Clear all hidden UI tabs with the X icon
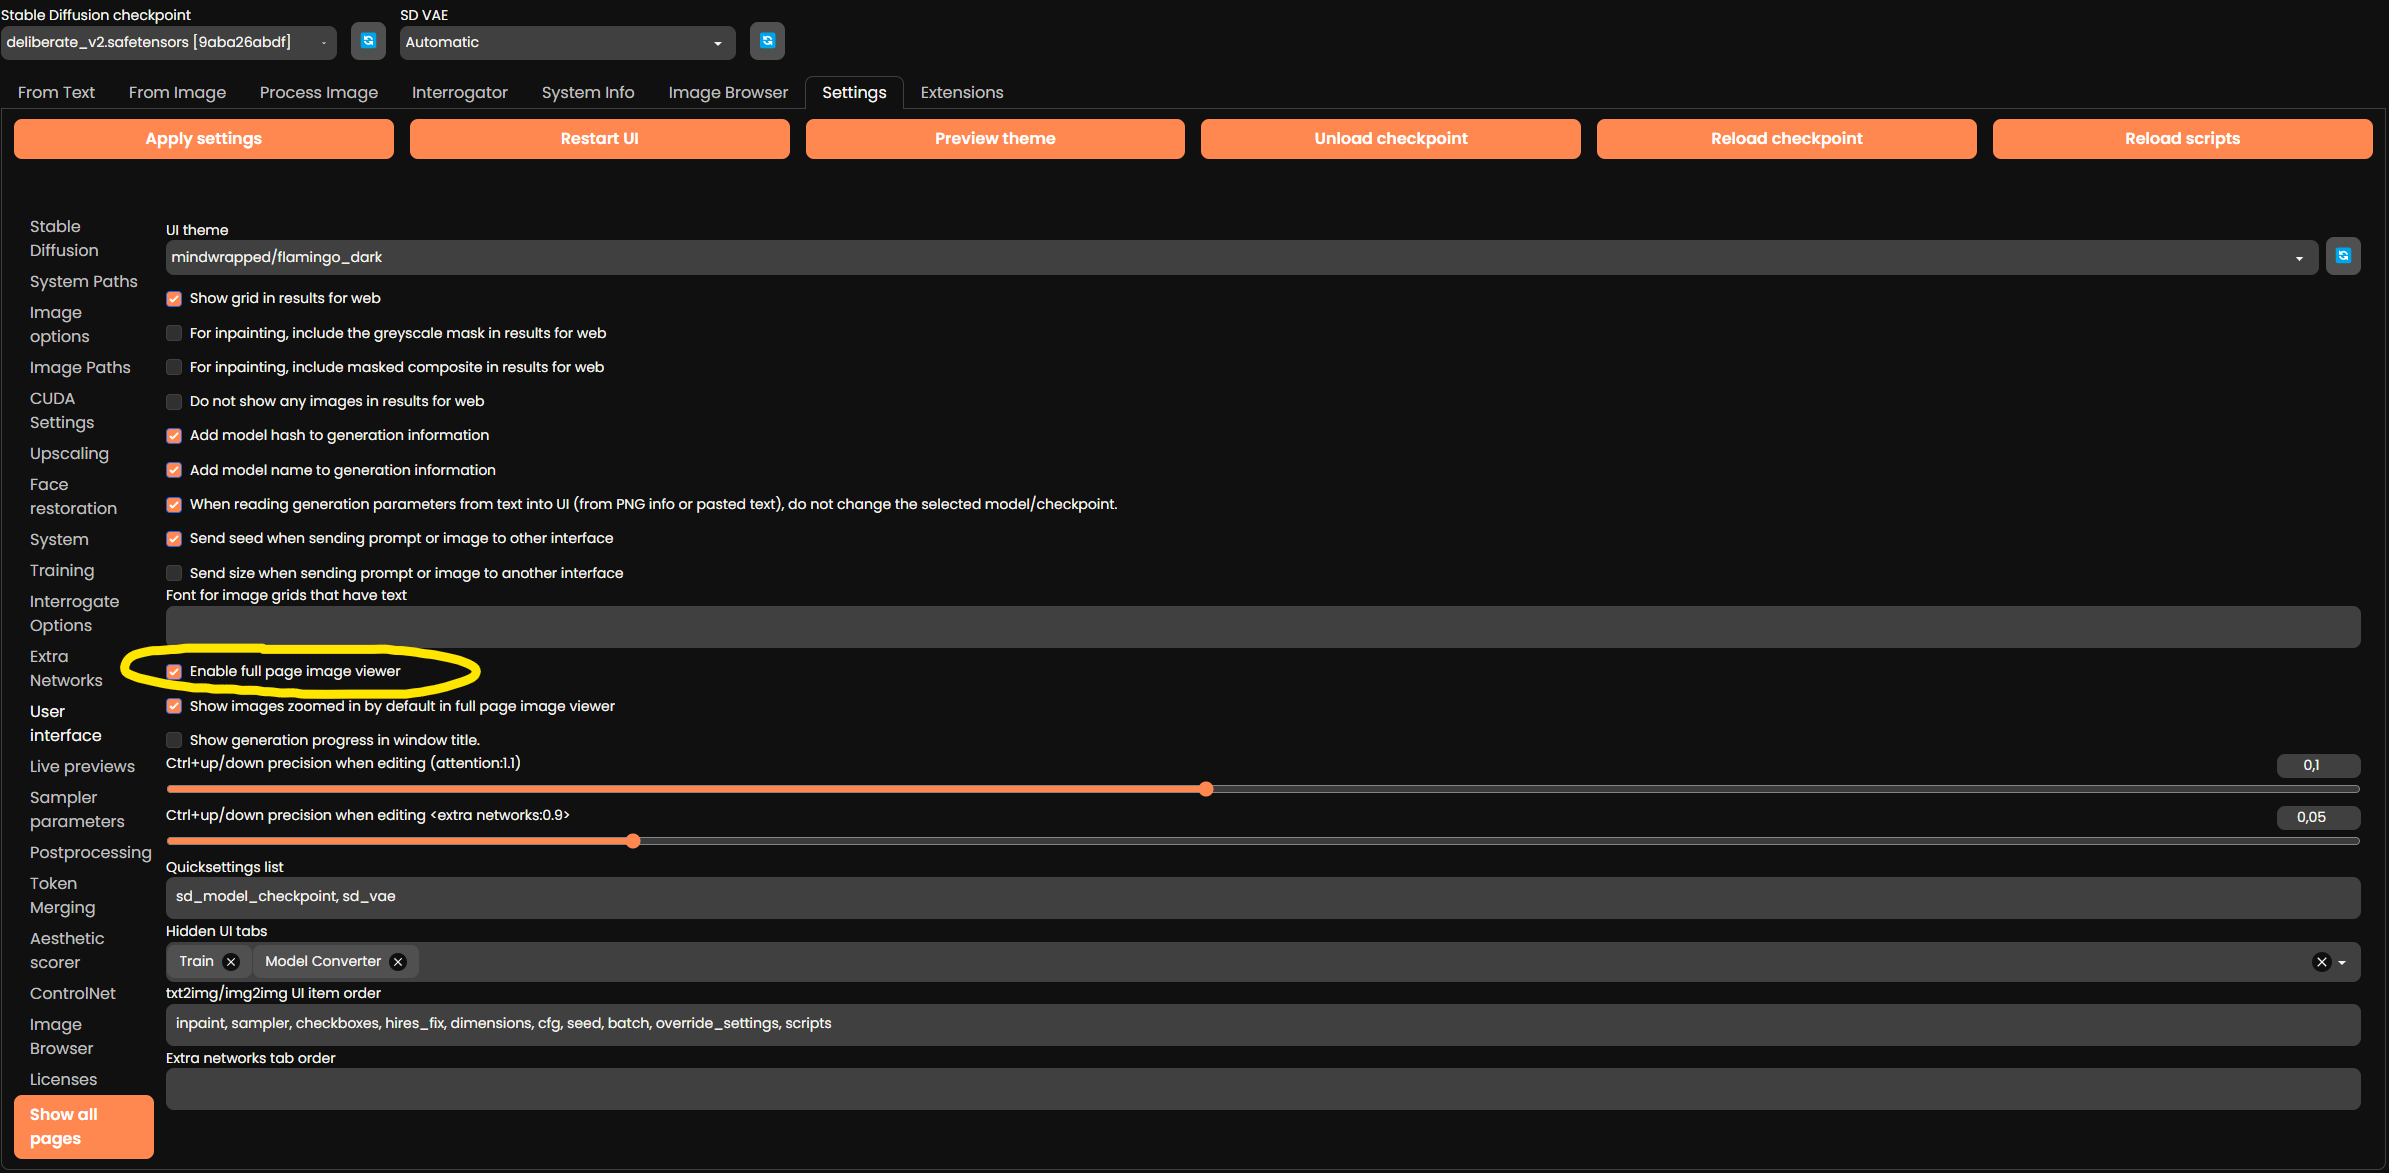 2321,961
